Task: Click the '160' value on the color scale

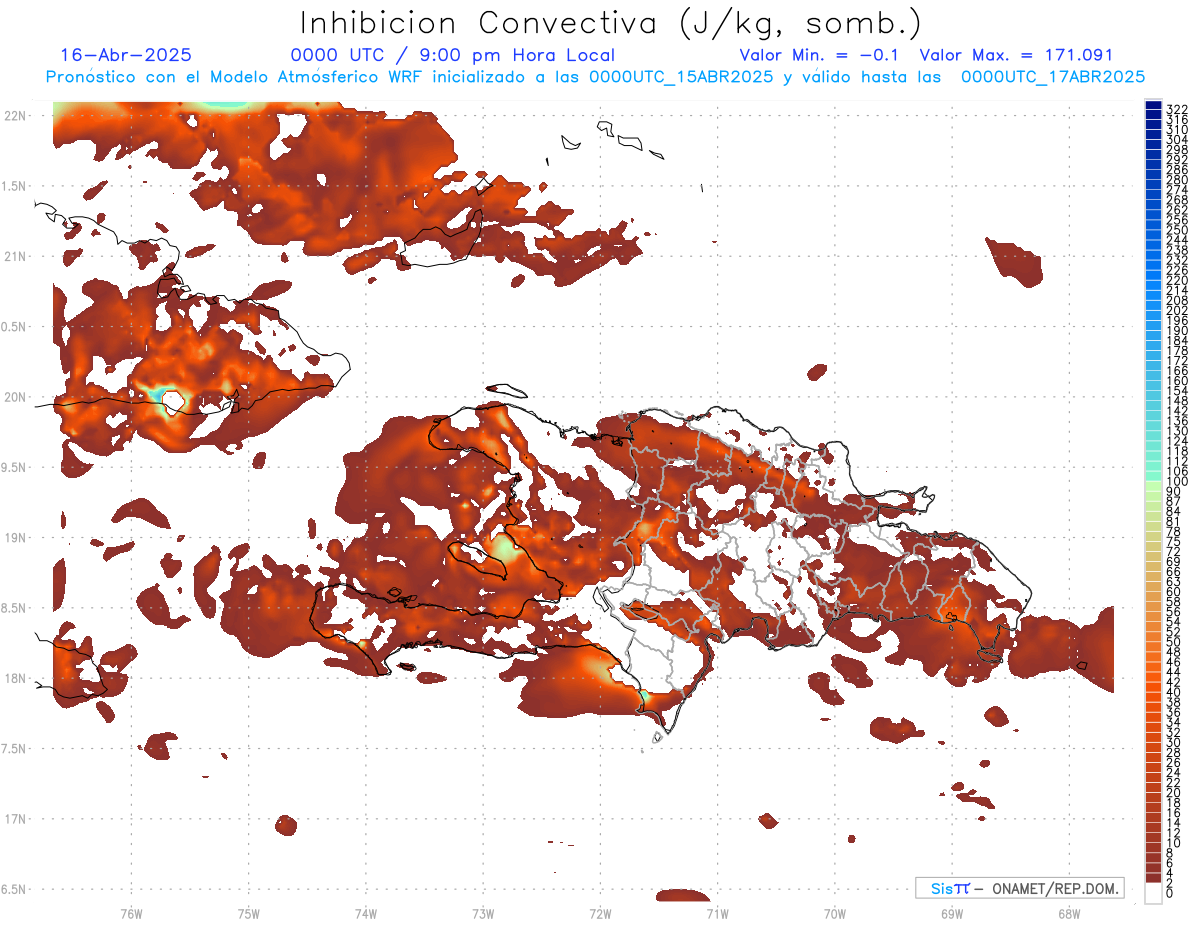Action: [1177, 381]
